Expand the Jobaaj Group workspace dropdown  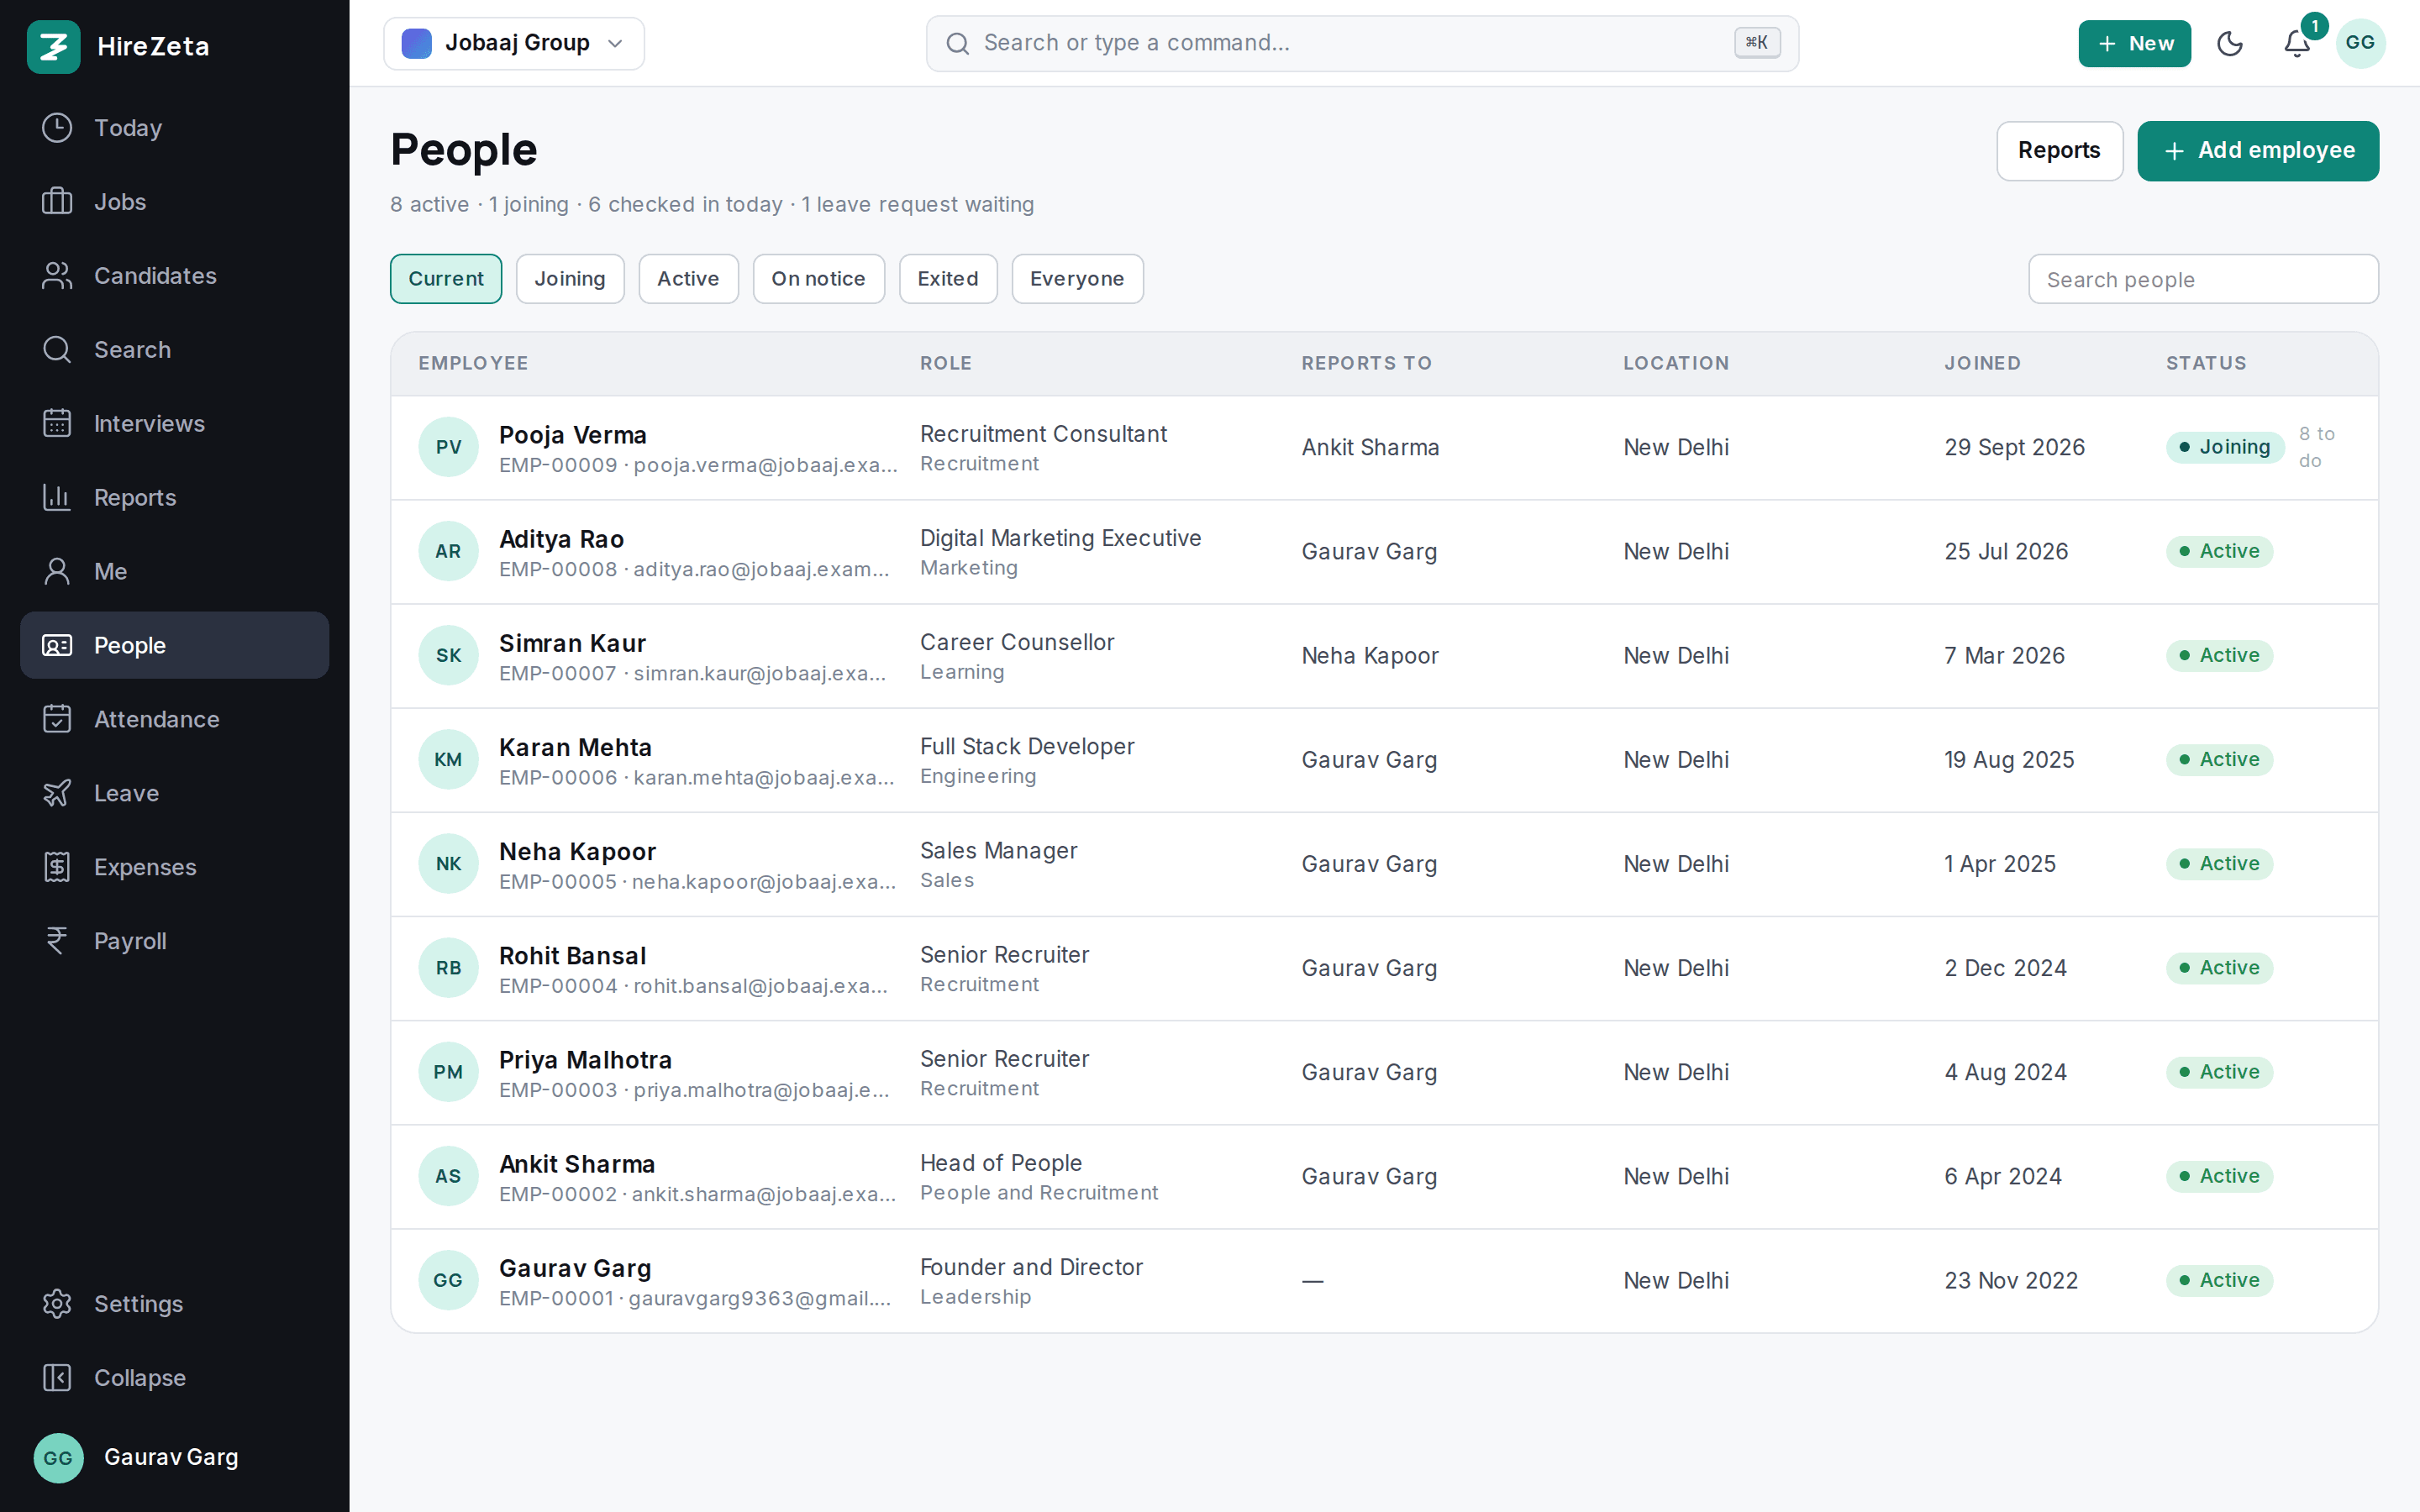click(x=514, y=43)
